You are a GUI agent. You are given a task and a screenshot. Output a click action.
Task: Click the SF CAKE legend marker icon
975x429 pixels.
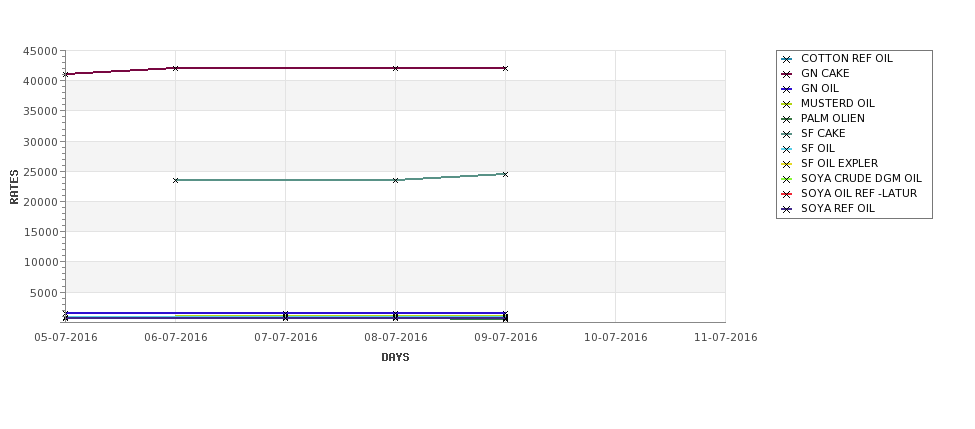[787, 134]
